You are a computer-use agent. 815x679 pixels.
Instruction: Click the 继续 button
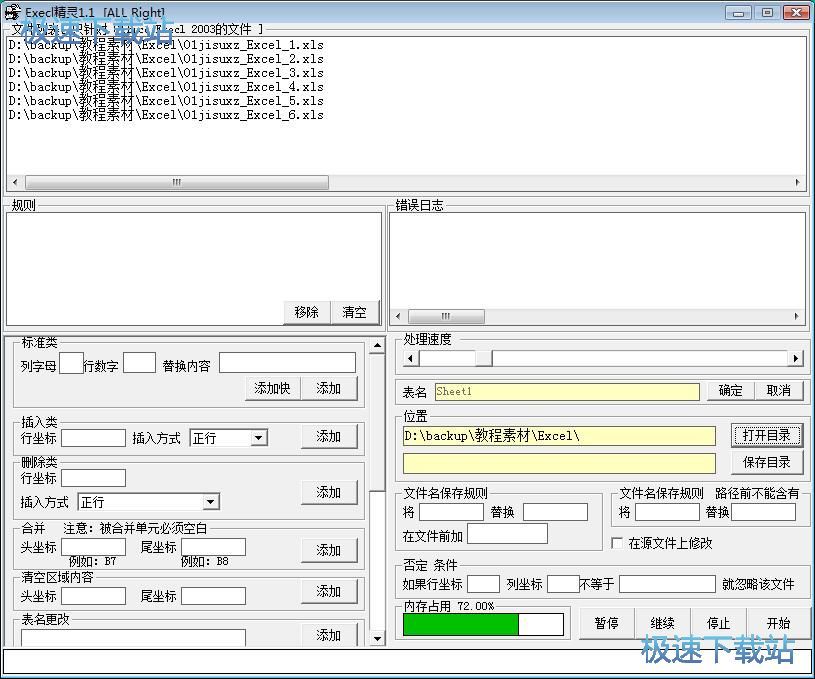(x=662, y=623)
